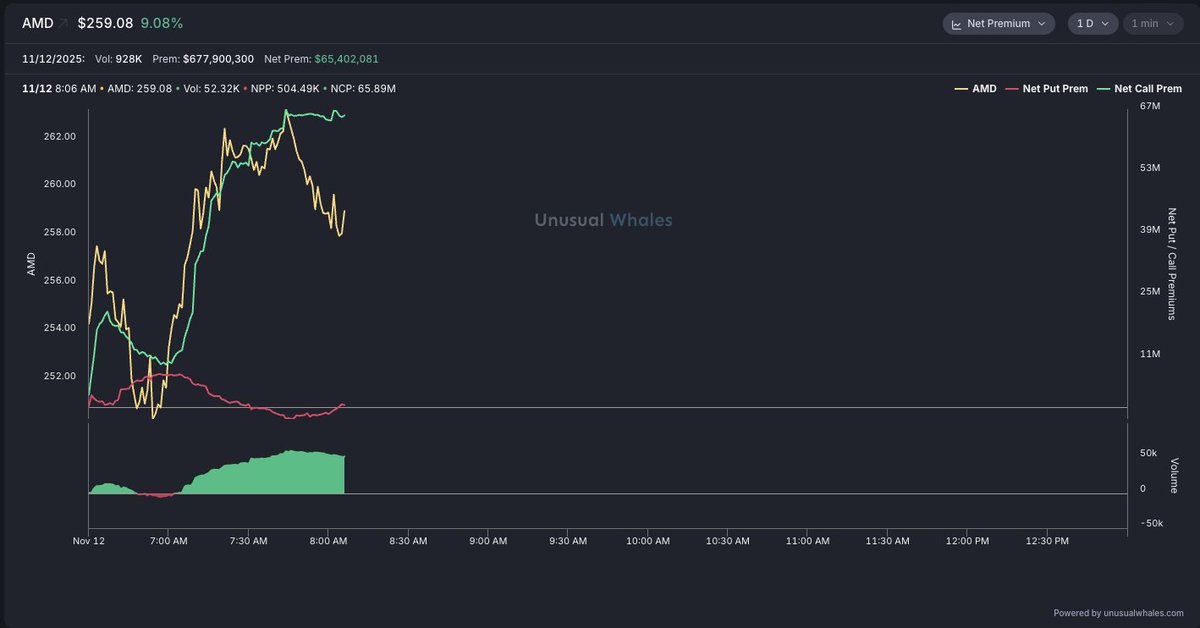Expand the 1 D timeframe dropdown
Image resolution: width=1200 pixels, height=628 pixels.
pos(1092,23)
